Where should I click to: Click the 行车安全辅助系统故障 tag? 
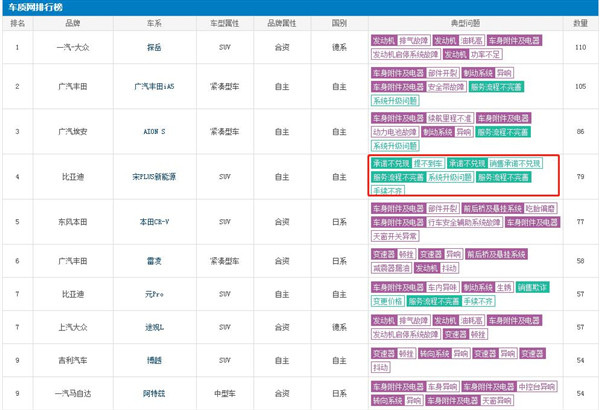point(464,222)
